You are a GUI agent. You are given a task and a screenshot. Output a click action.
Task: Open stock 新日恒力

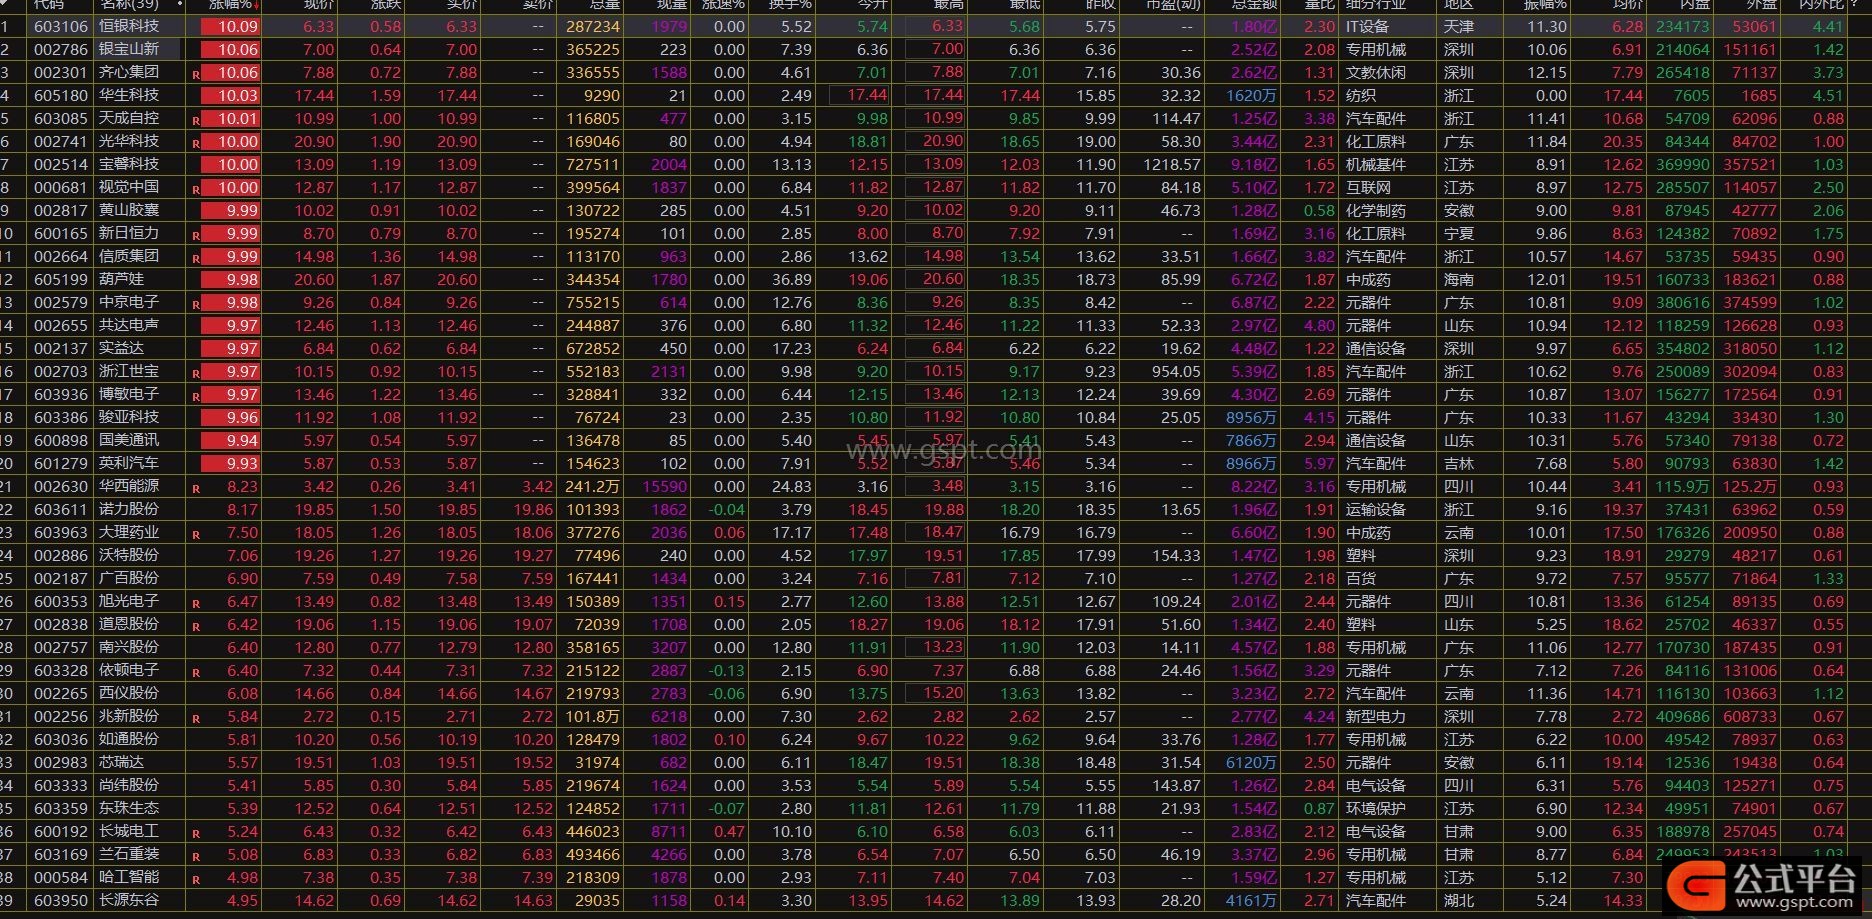click(x=129, y=233)
